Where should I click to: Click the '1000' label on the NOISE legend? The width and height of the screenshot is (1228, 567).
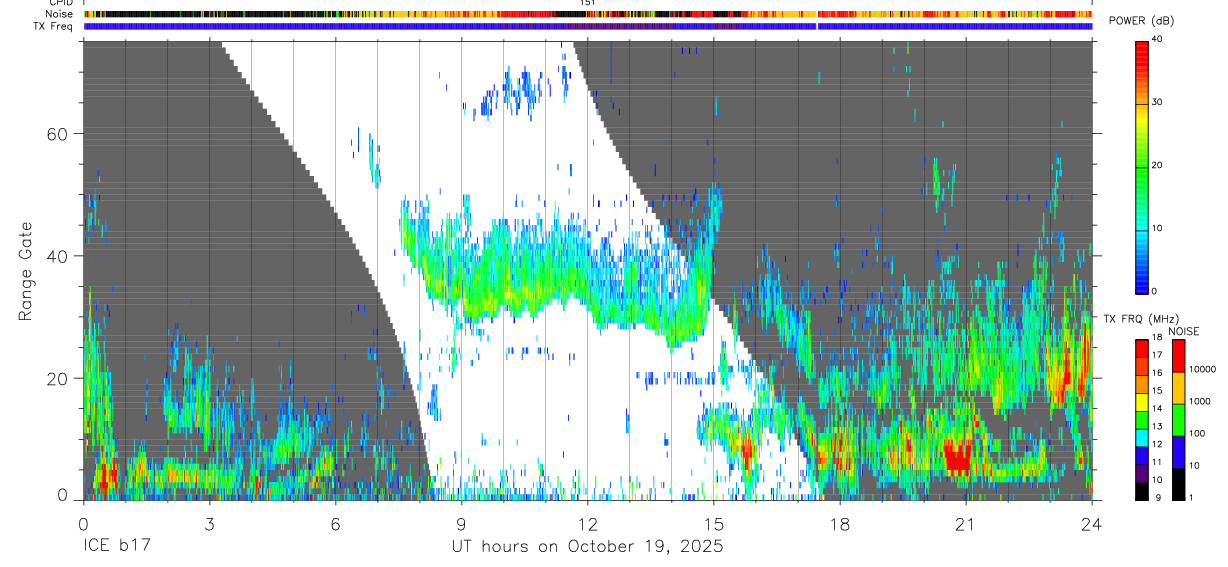pos(1199,401)
